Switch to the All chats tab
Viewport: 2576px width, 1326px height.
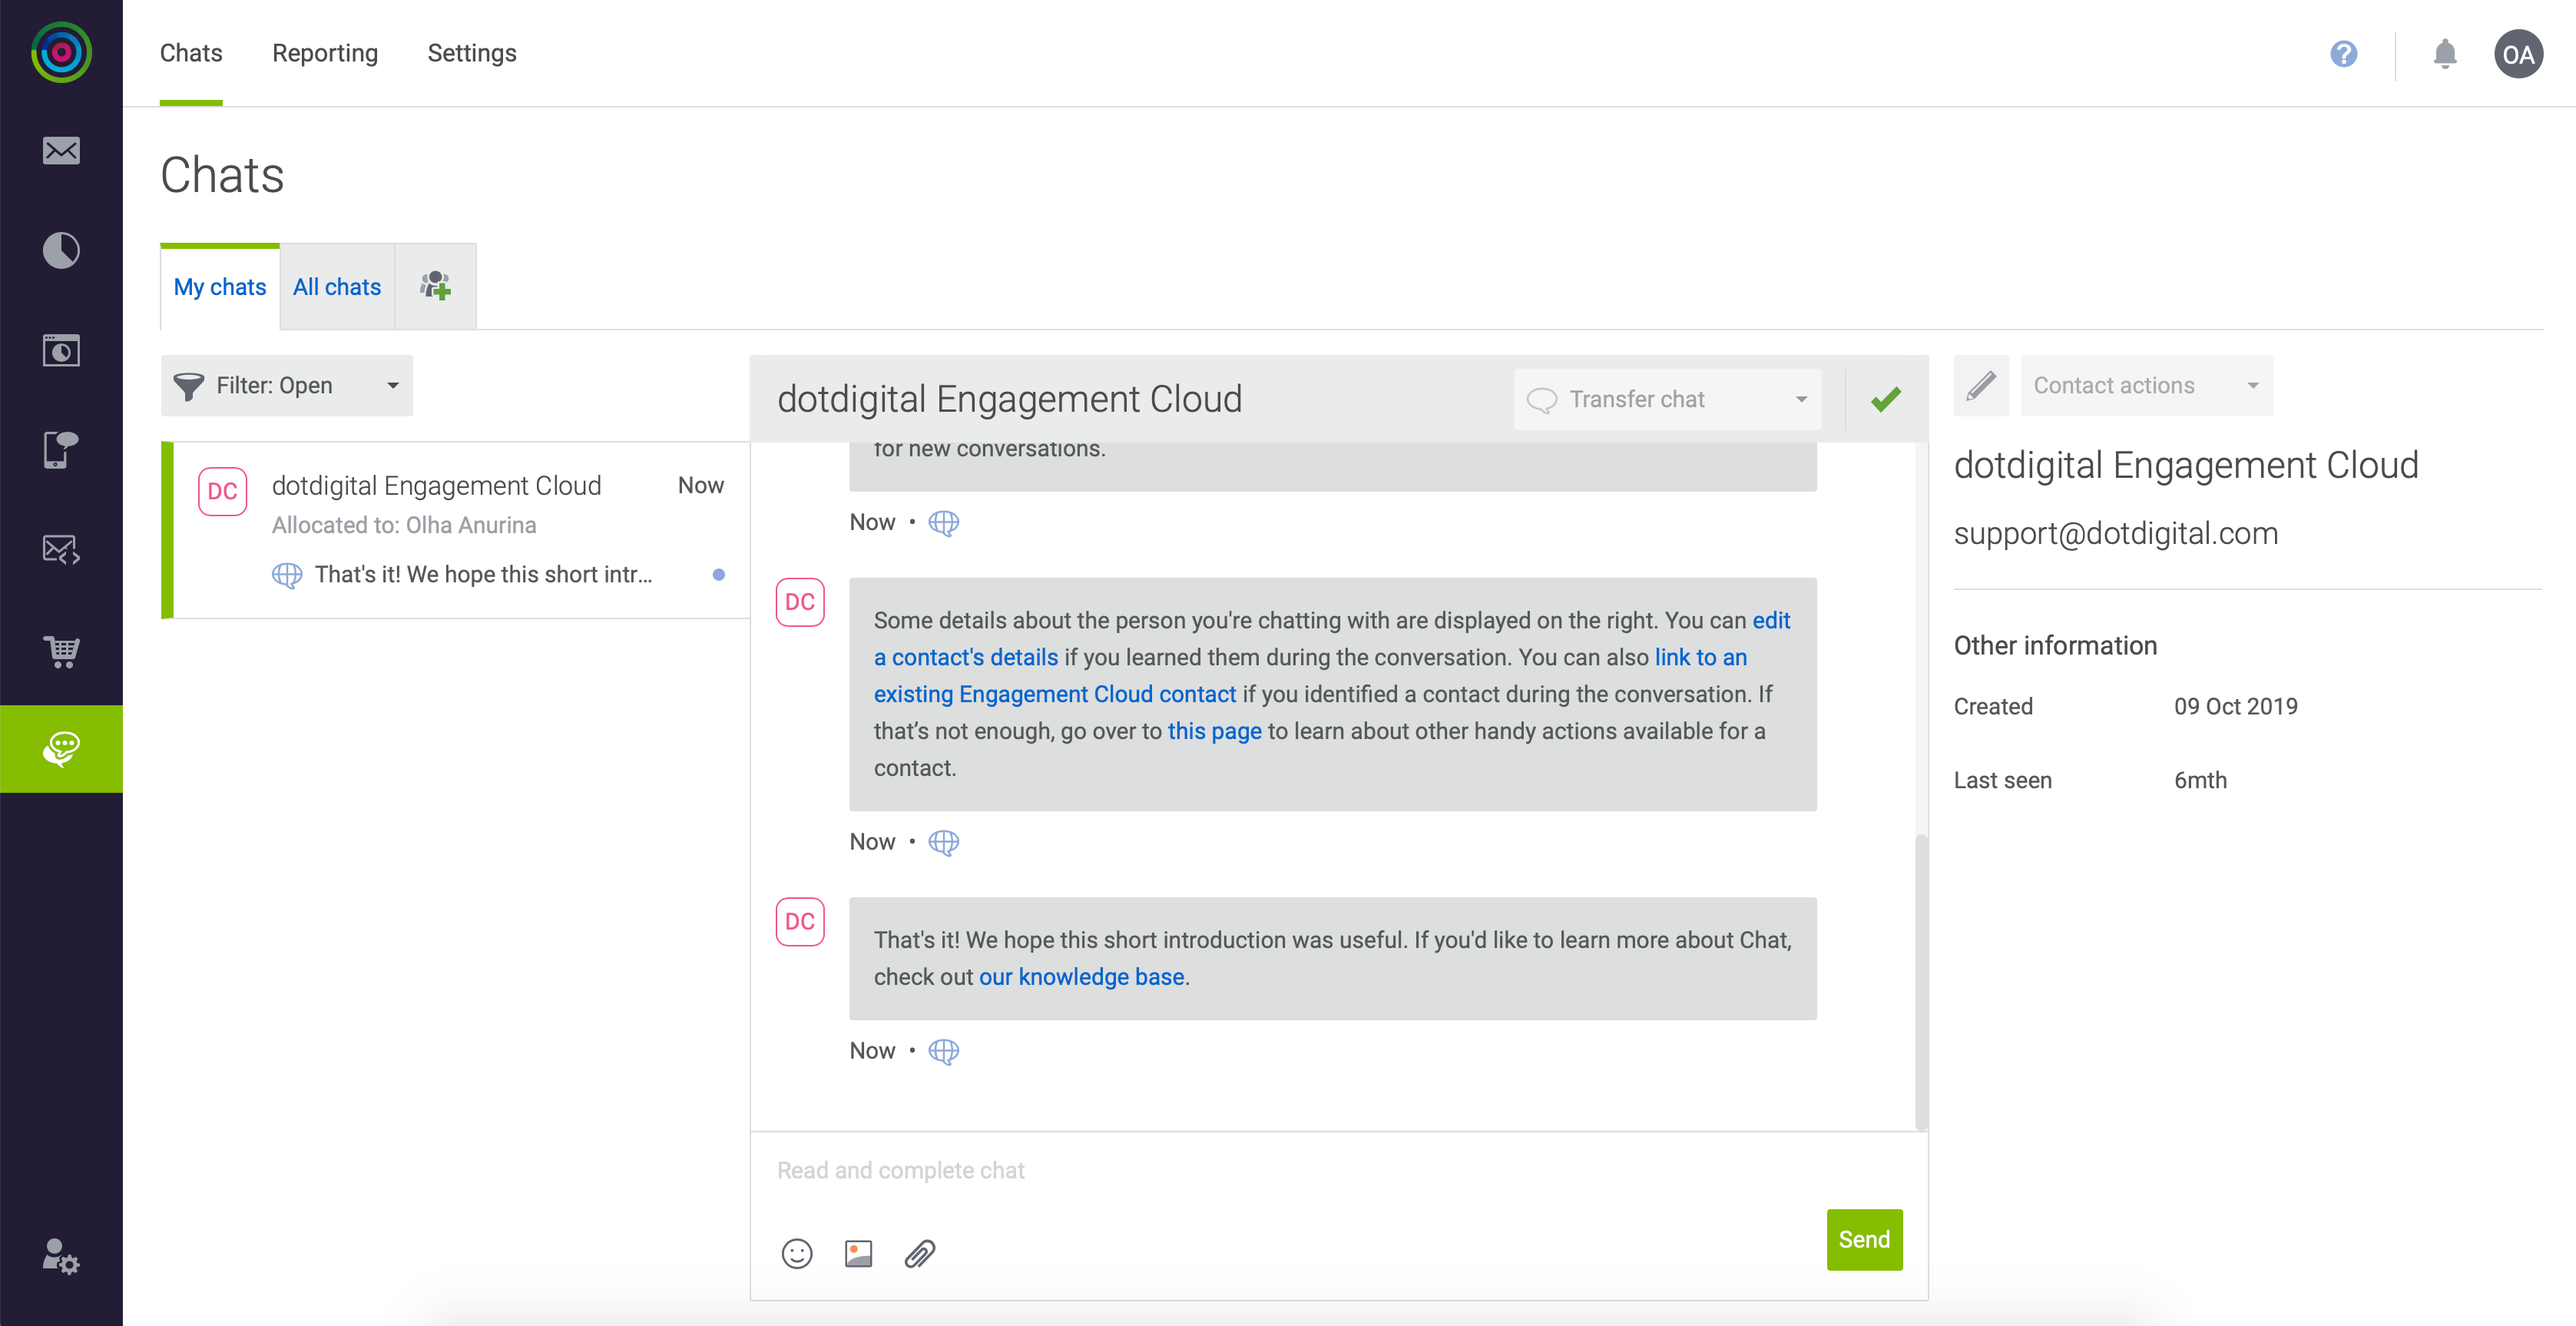point(337,287)
